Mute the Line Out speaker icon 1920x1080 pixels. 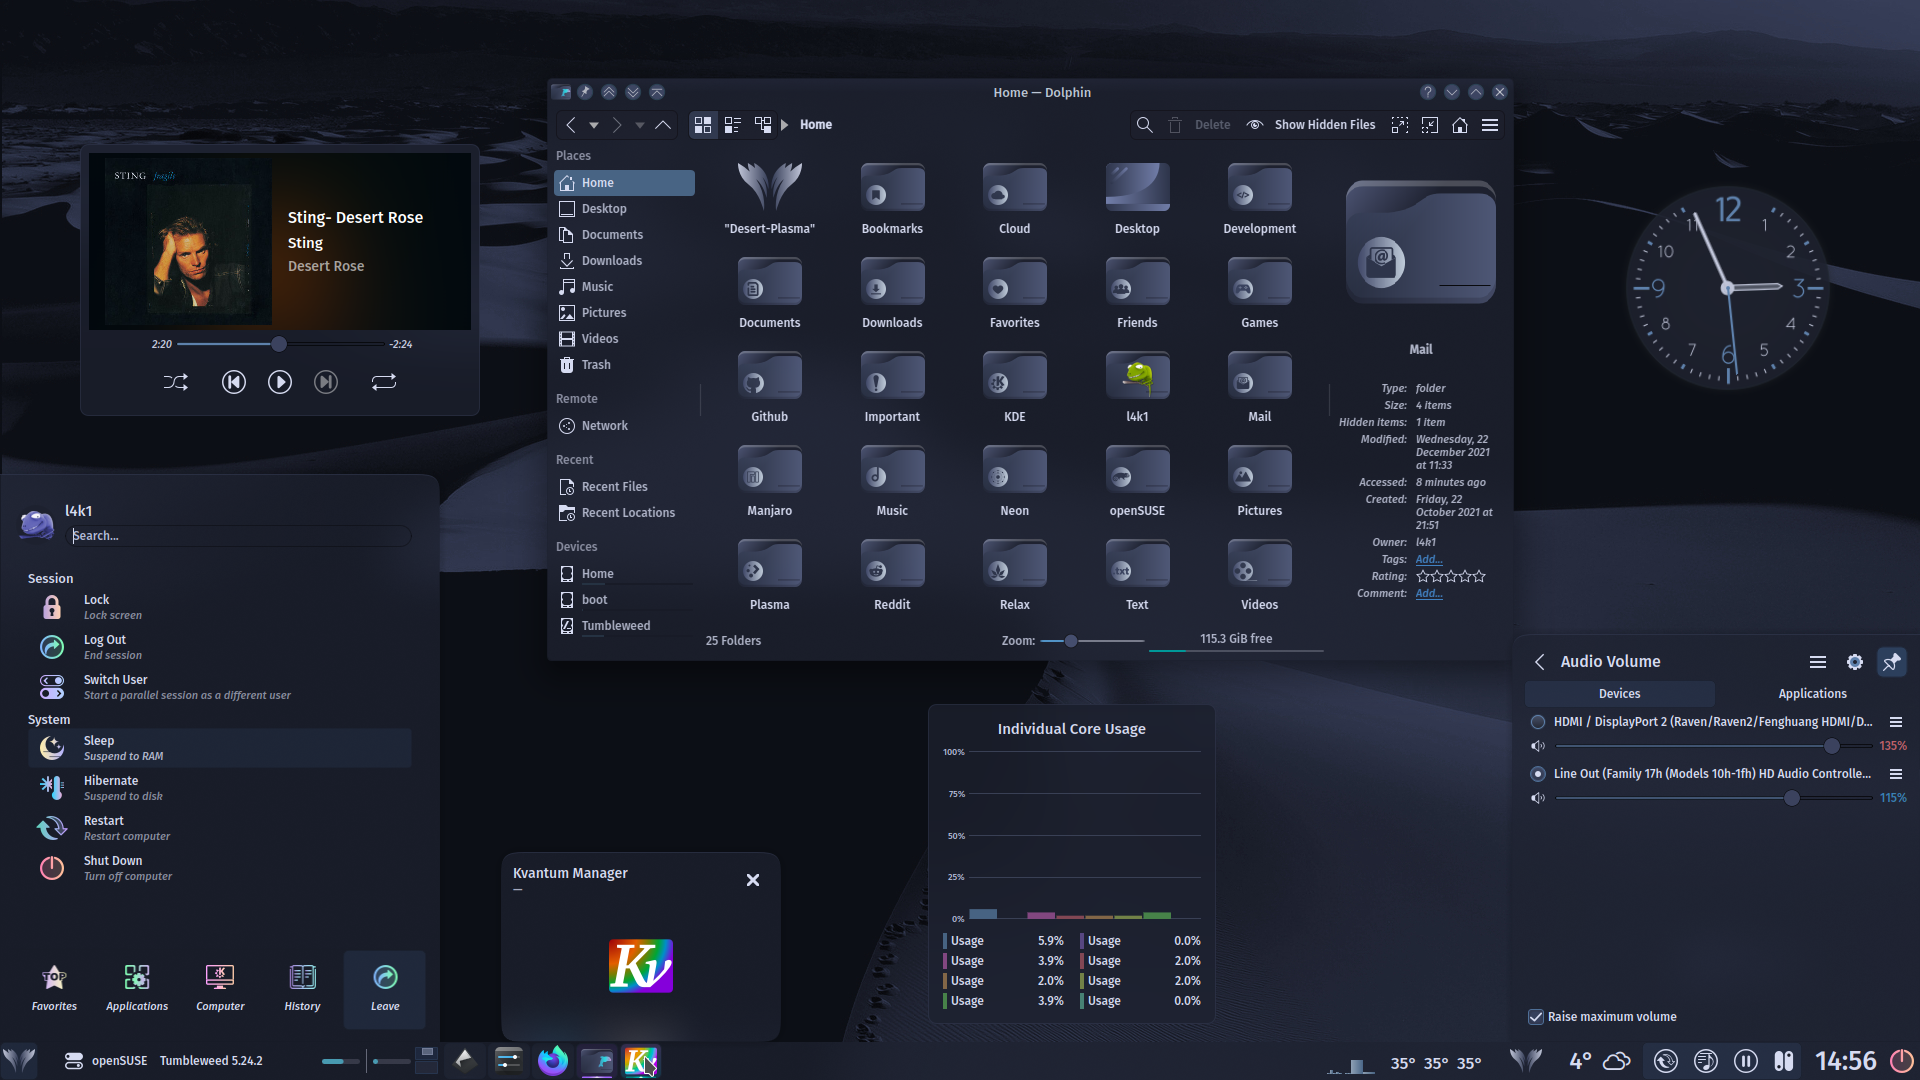pyautogui.click(x=1538, y=798)
